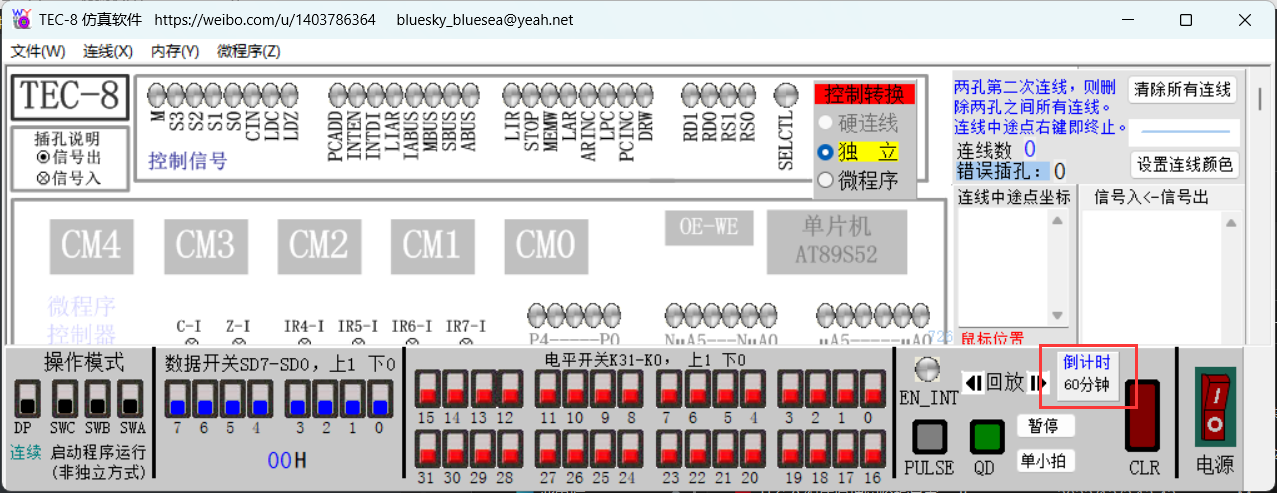Click the green QD start button

point(987,437)
